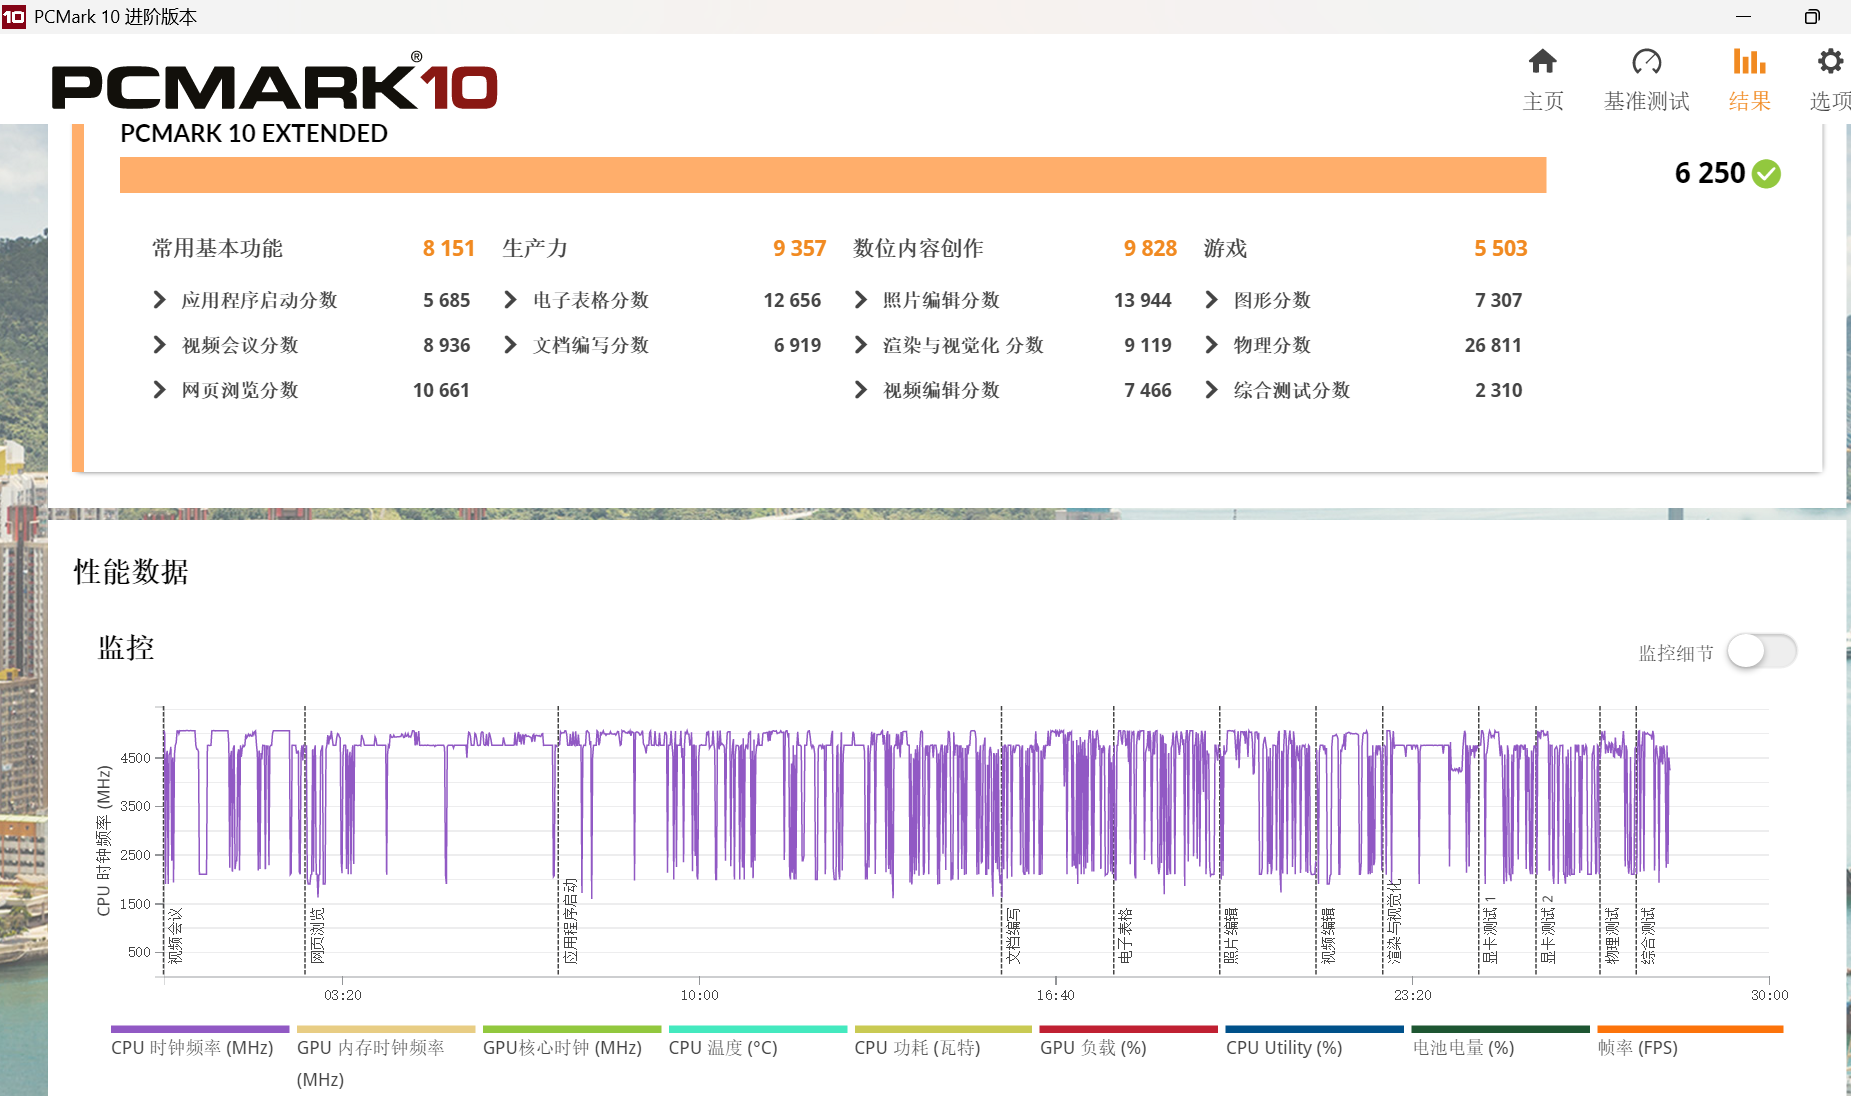Click the 数位内容创作 score 9 828
The width and height of the screenshot is (1851, 1096).
click(1150, 248)
